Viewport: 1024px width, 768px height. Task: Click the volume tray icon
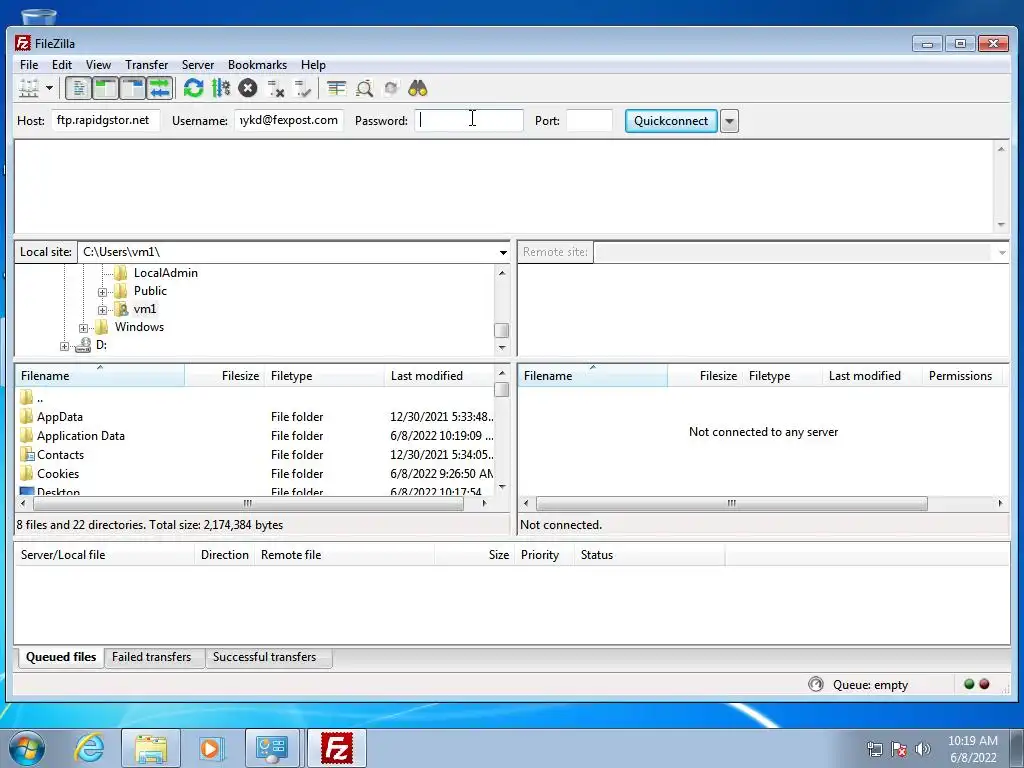[x=922, y=749]
